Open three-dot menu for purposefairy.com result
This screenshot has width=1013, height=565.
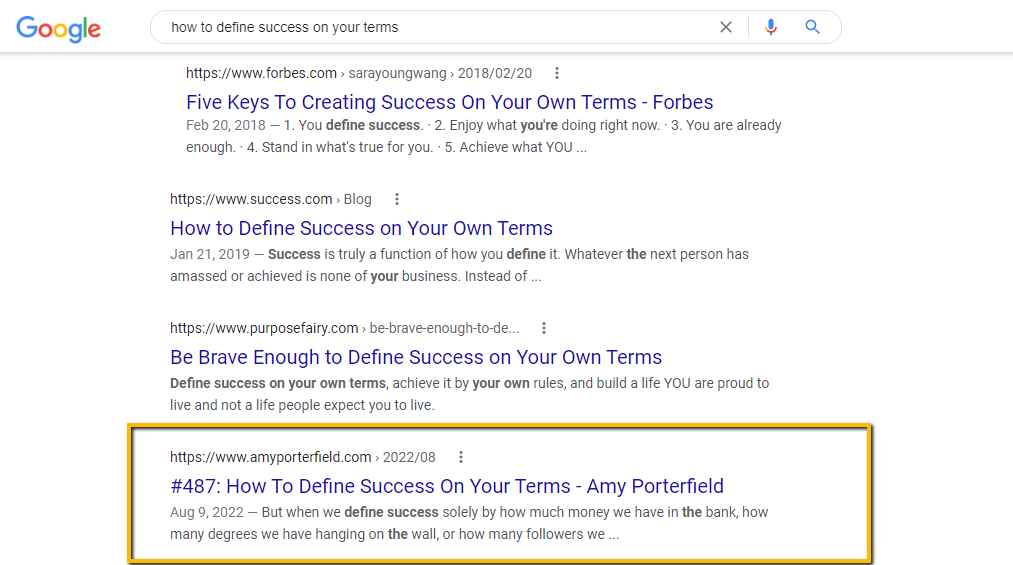544,328
